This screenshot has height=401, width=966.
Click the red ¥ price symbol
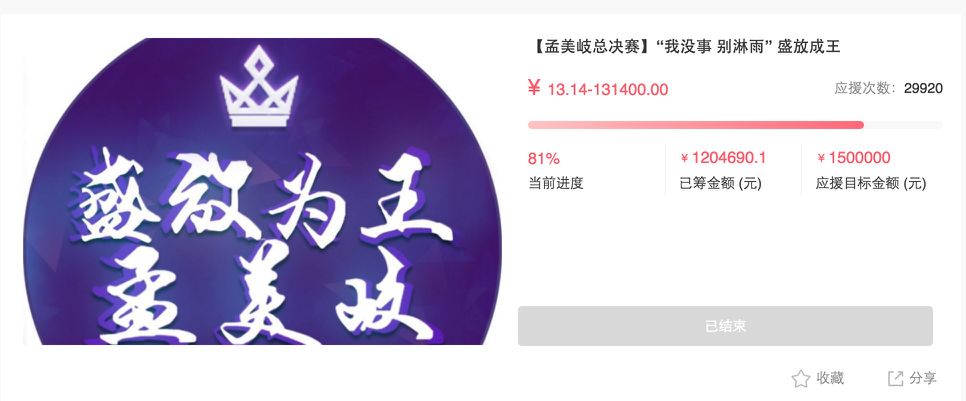click(x=534, y=89)
